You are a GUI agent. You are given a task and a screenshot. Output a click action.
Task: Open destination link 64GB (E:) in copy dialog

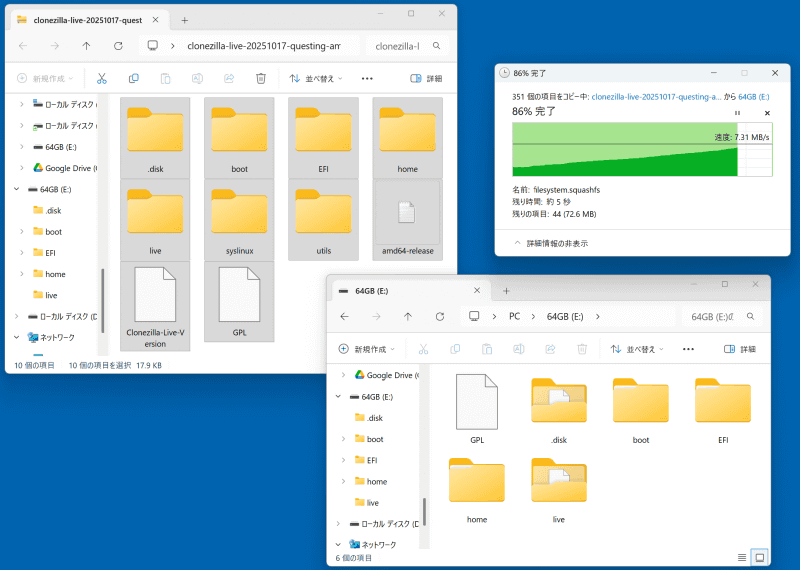(x=754, y=96)
